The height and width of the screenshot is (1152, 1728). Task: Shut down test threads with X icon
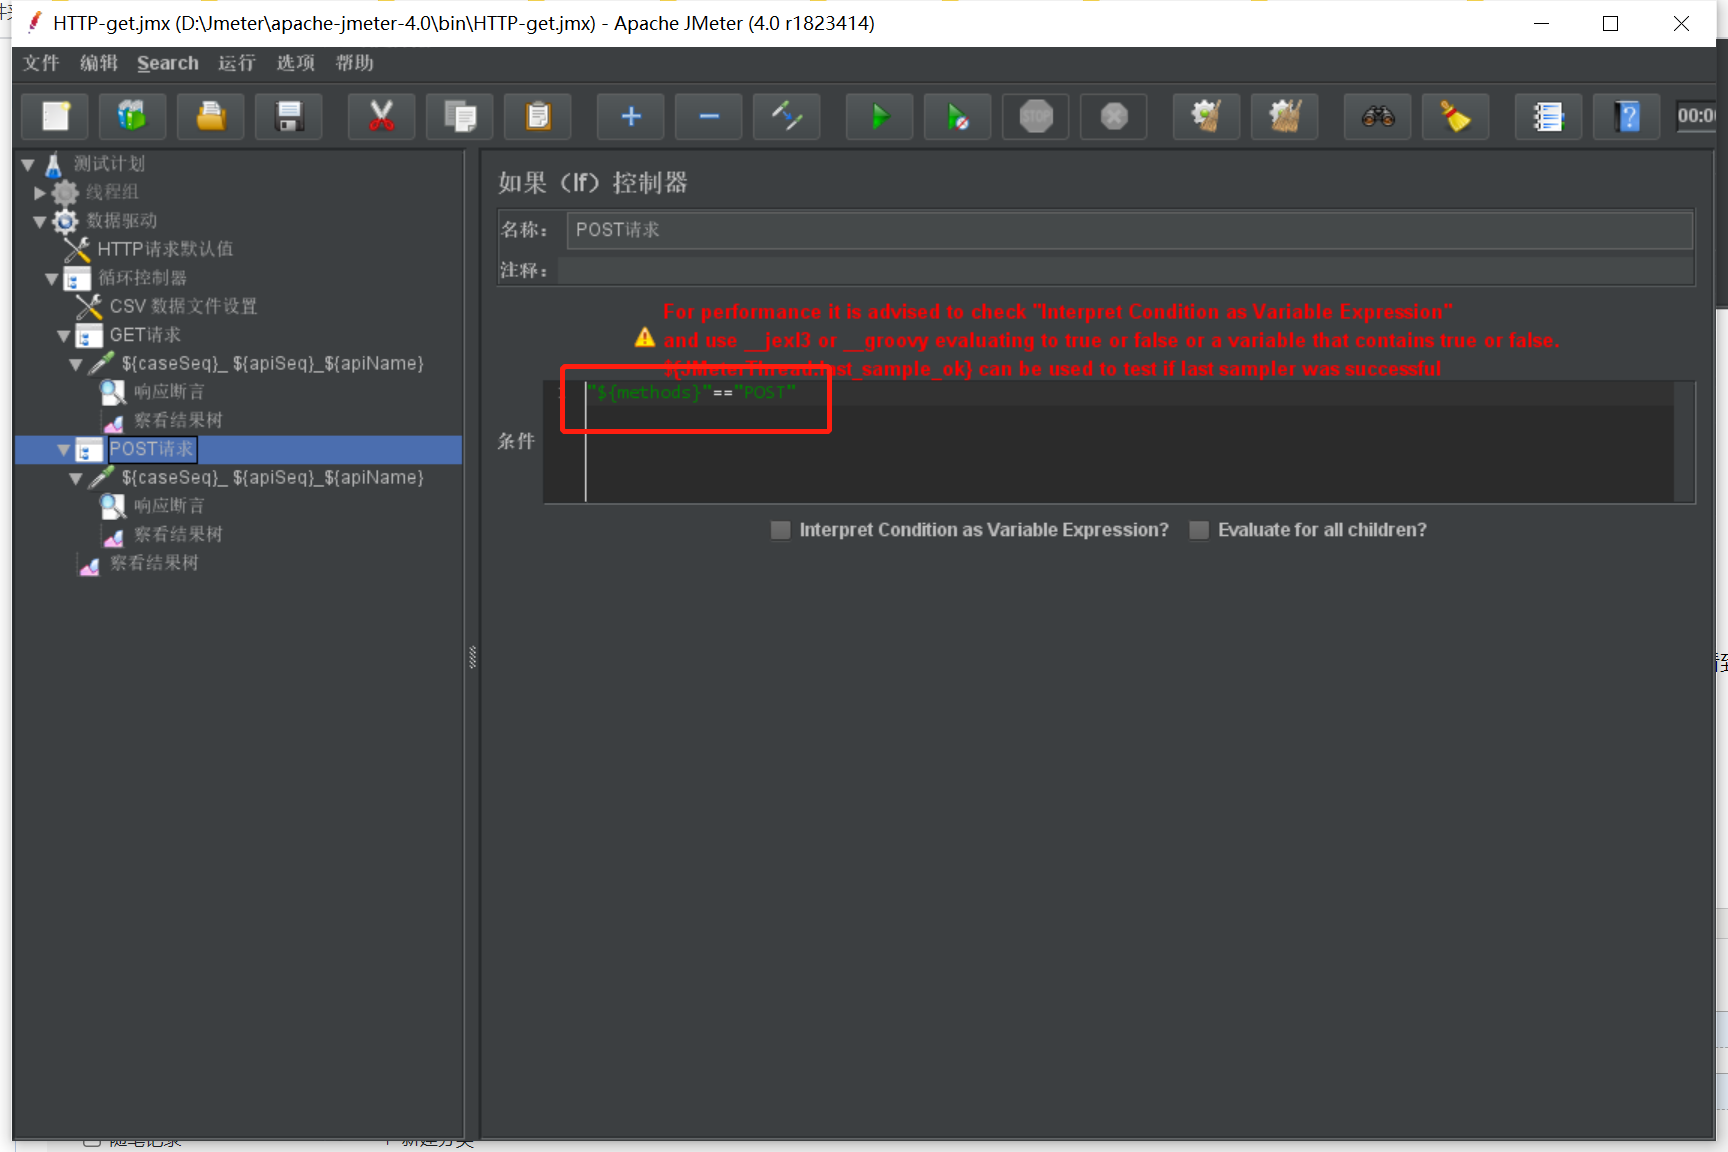[x=1114, y=117]
